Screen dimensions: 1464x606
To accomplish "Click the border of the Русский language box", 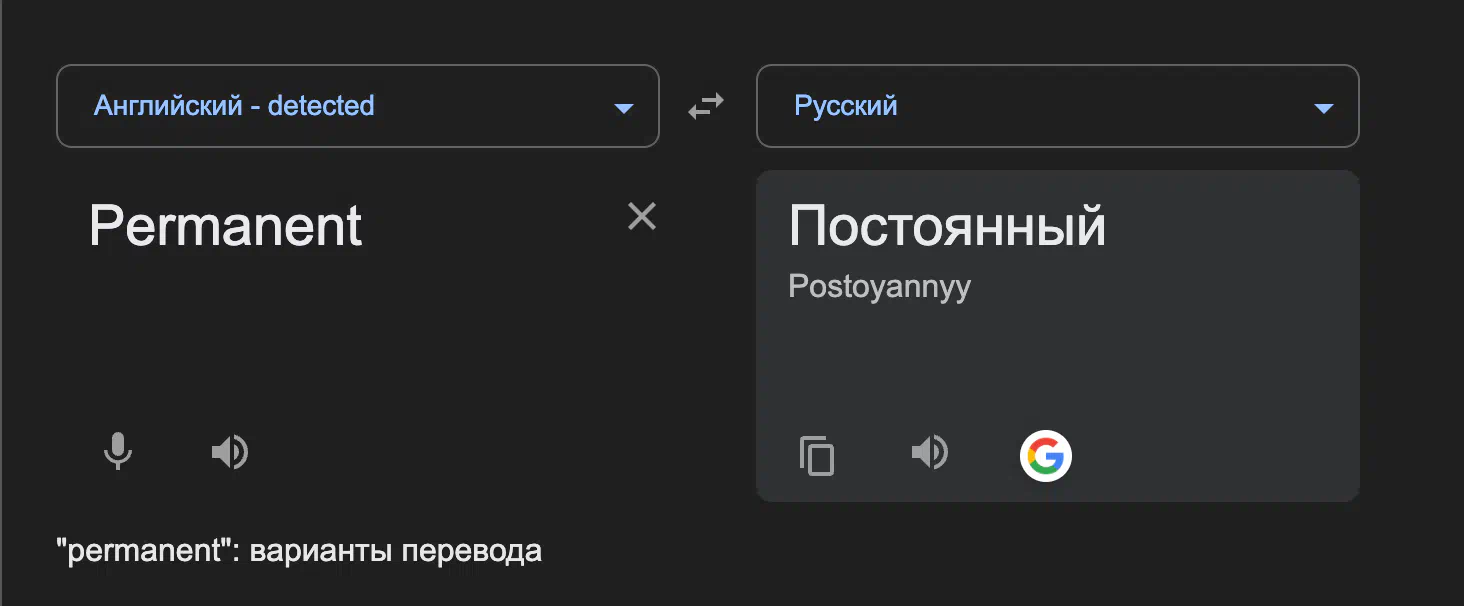I will pos(1058,66).
